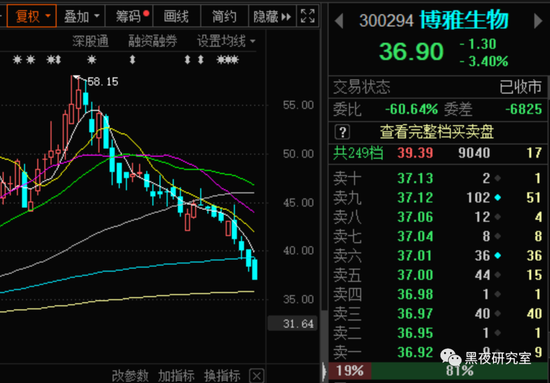The width and height of the screenshot is (550, 383).
Task: Go to previous stock with left arrow
Action: pos(338,21)
